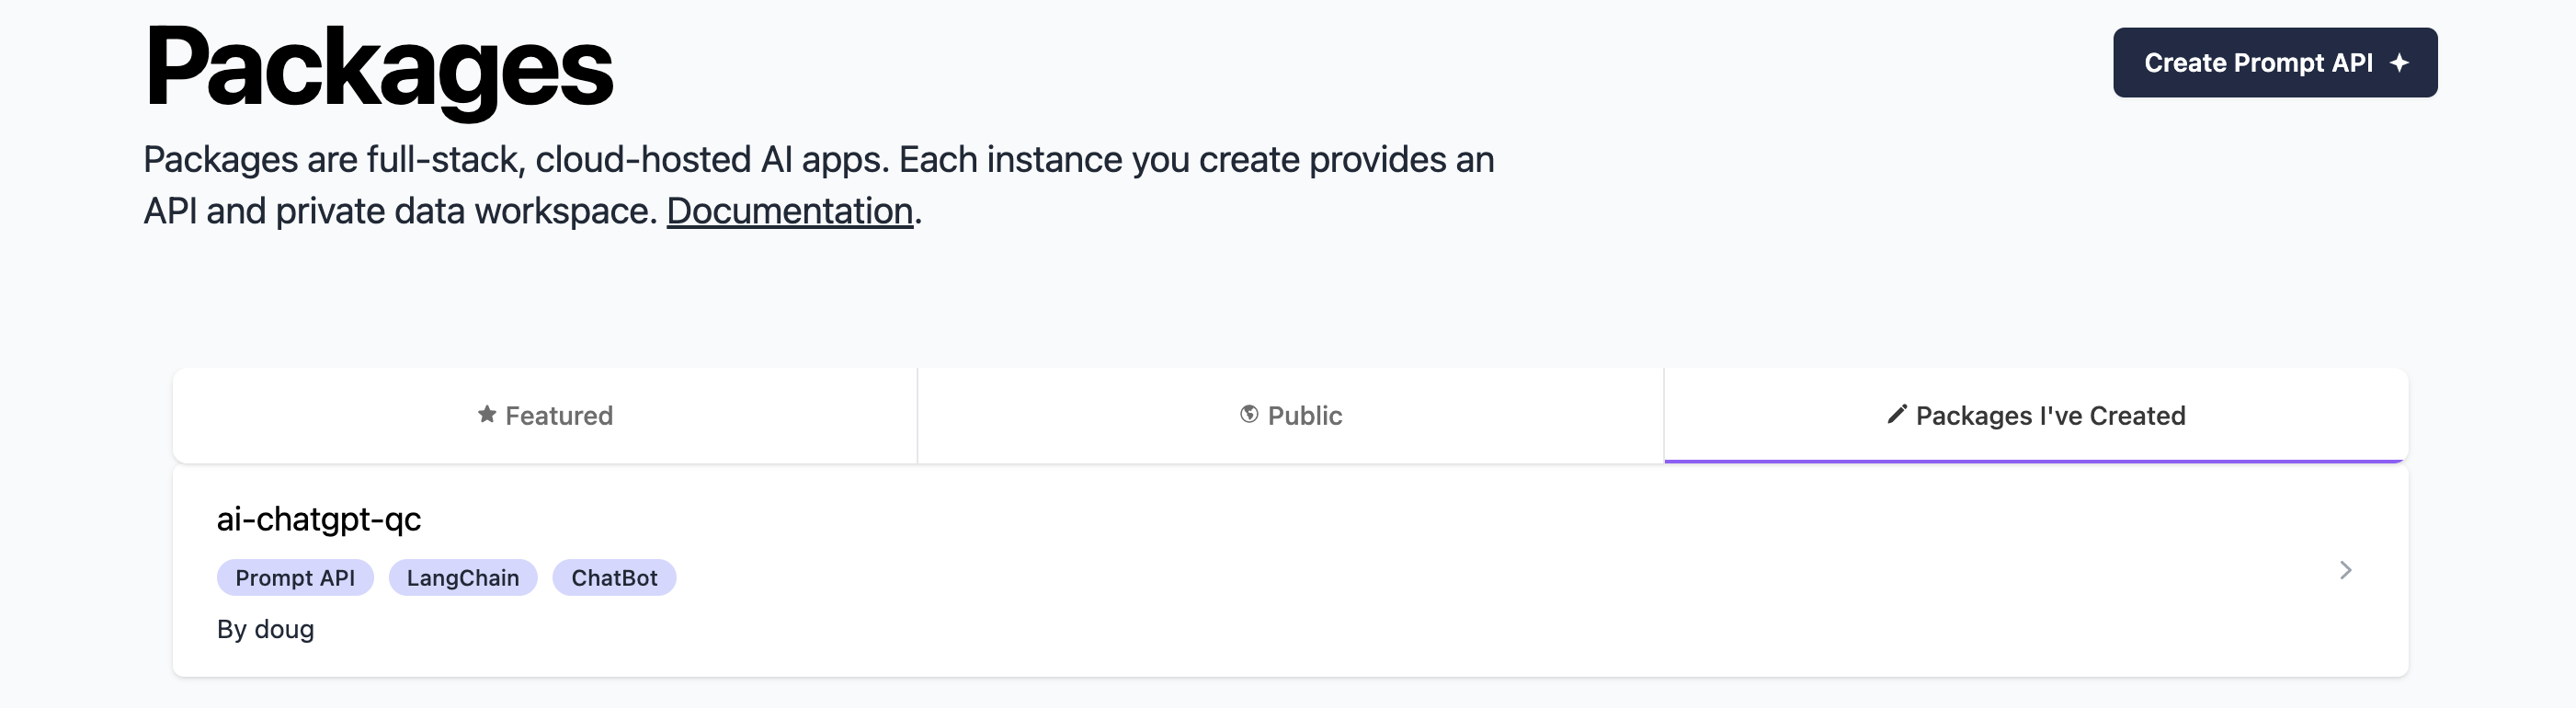The width and height of the screenshot is (2576, 708).
Task: Select the LangChain tag badge
Action: pyautogui.click(x=462, y=577)
